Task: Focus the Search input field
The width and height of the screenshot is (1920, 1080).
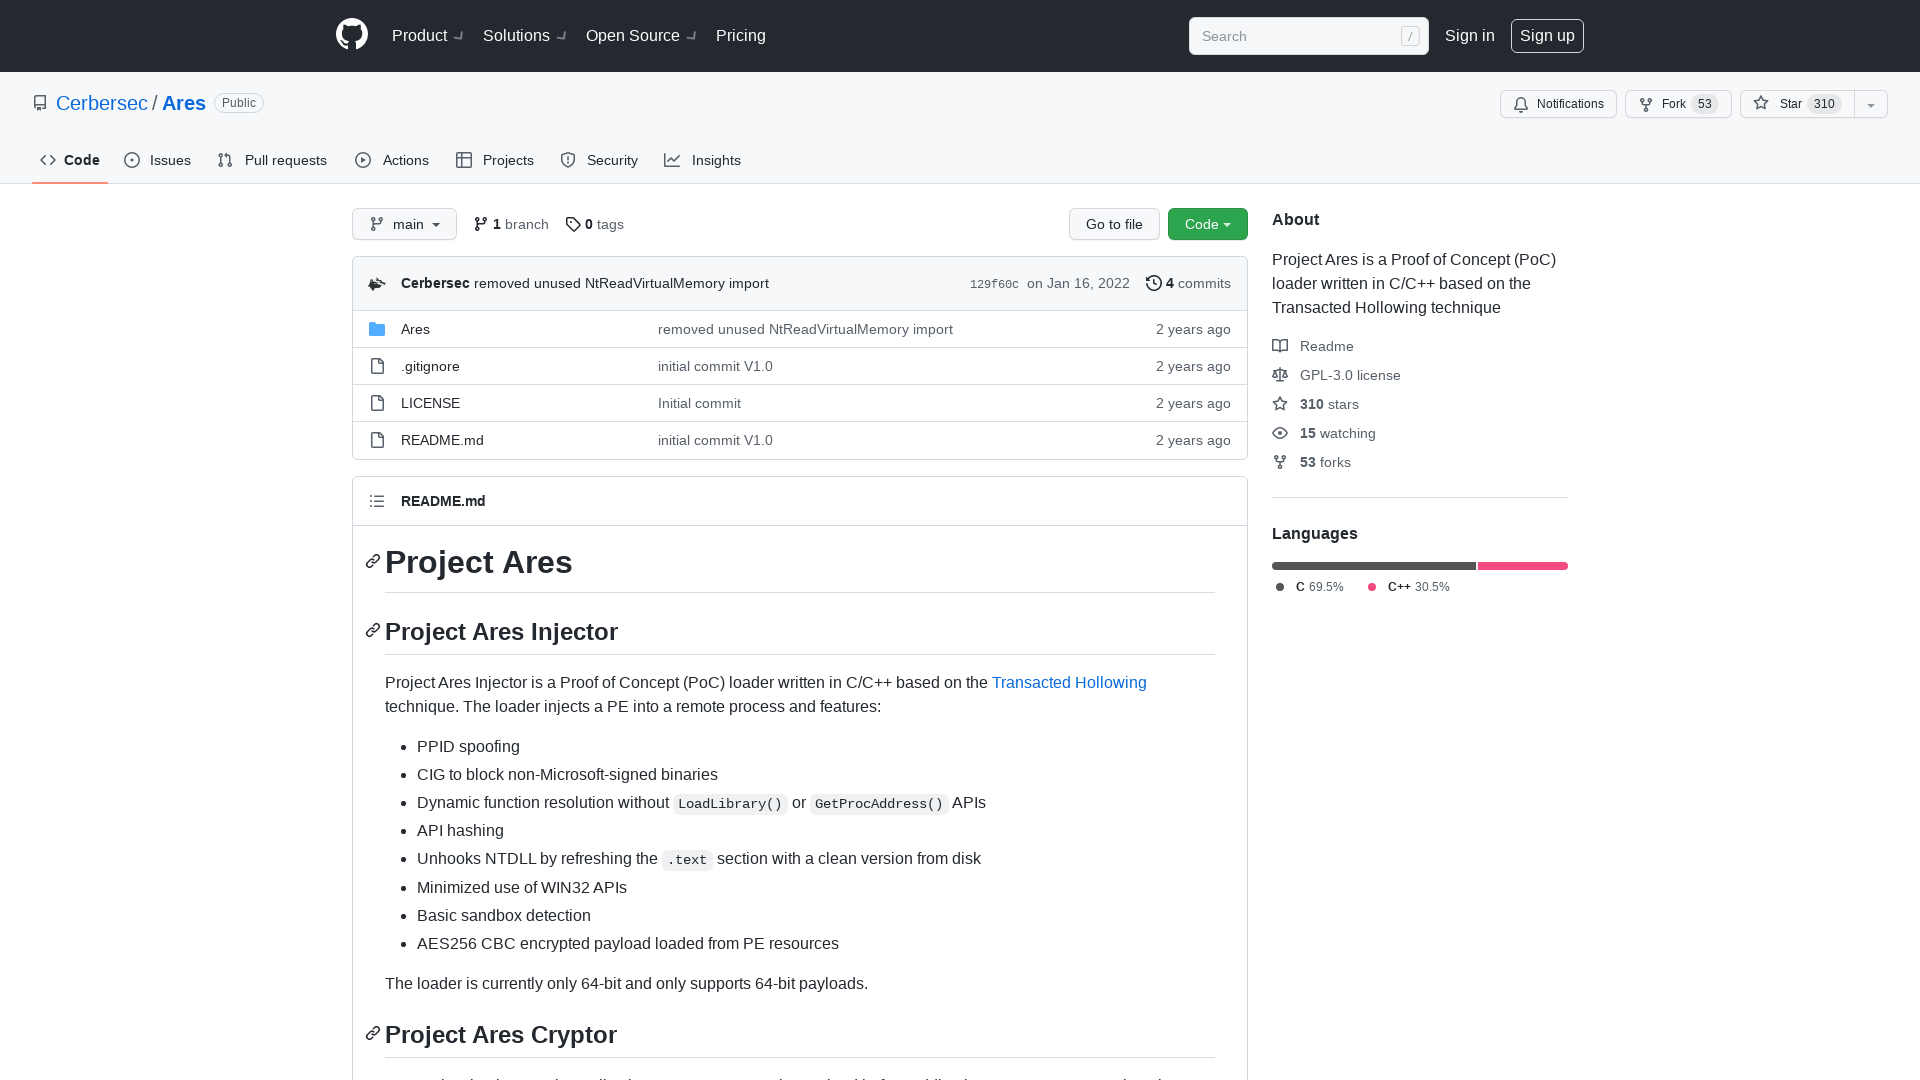Action: pyautogui.click(x=1309, y=36)
